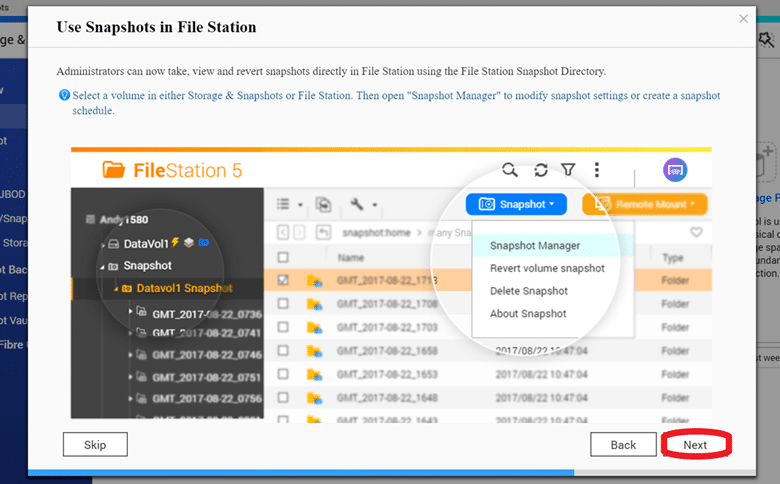Click the Back button
Image resolution: width=780 pixels, height=484 pixels.
(x=623, y=444)
